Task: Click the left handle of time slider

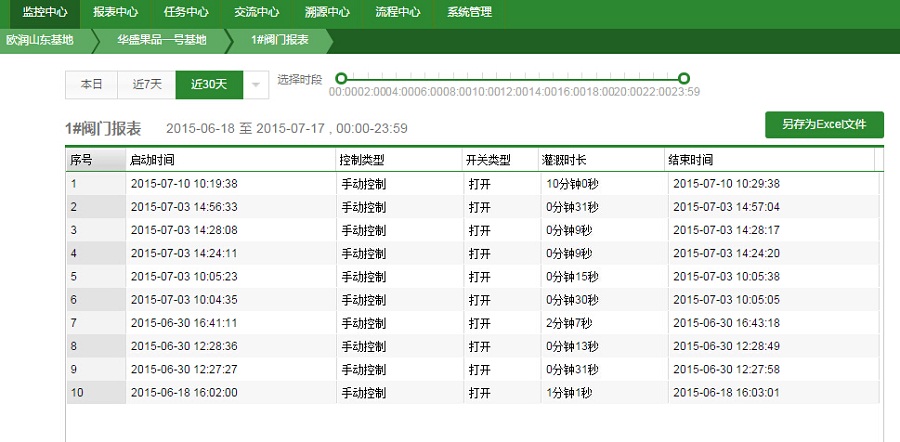Action: (x=341, y=78)
